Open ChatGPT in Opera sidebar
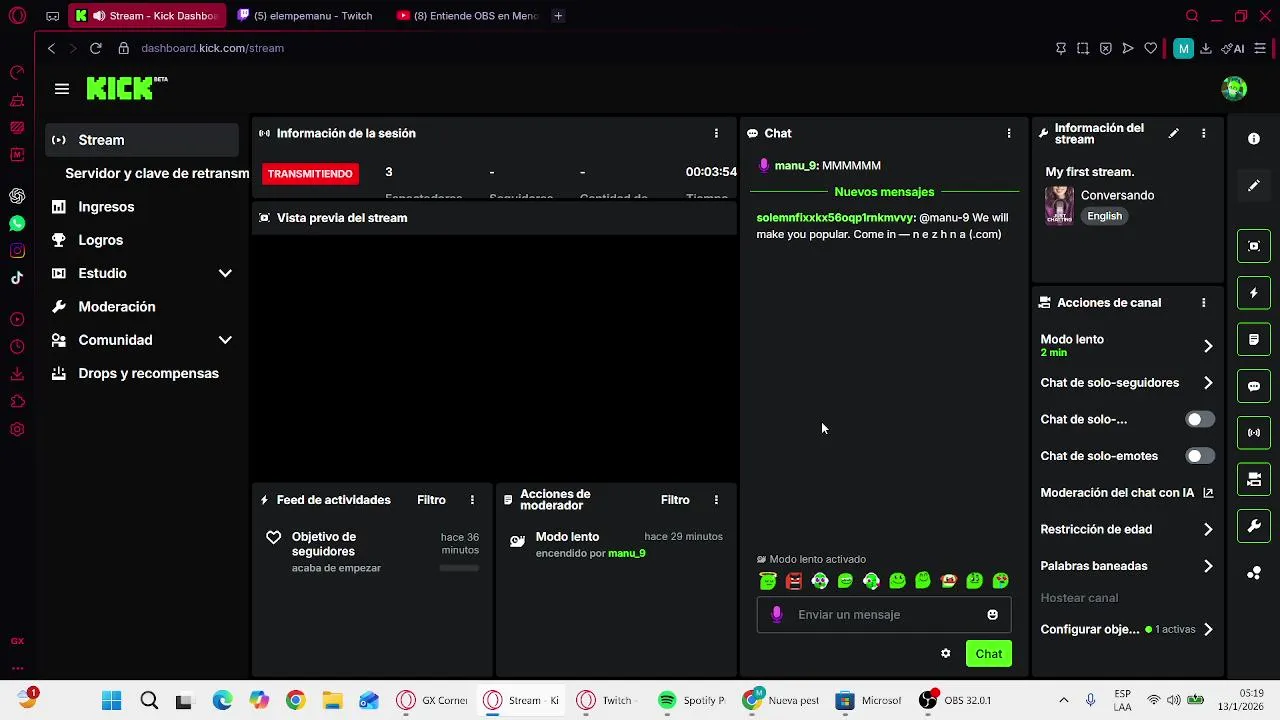The width and height of the screenshot is (1280, 720). pos(17,197)
